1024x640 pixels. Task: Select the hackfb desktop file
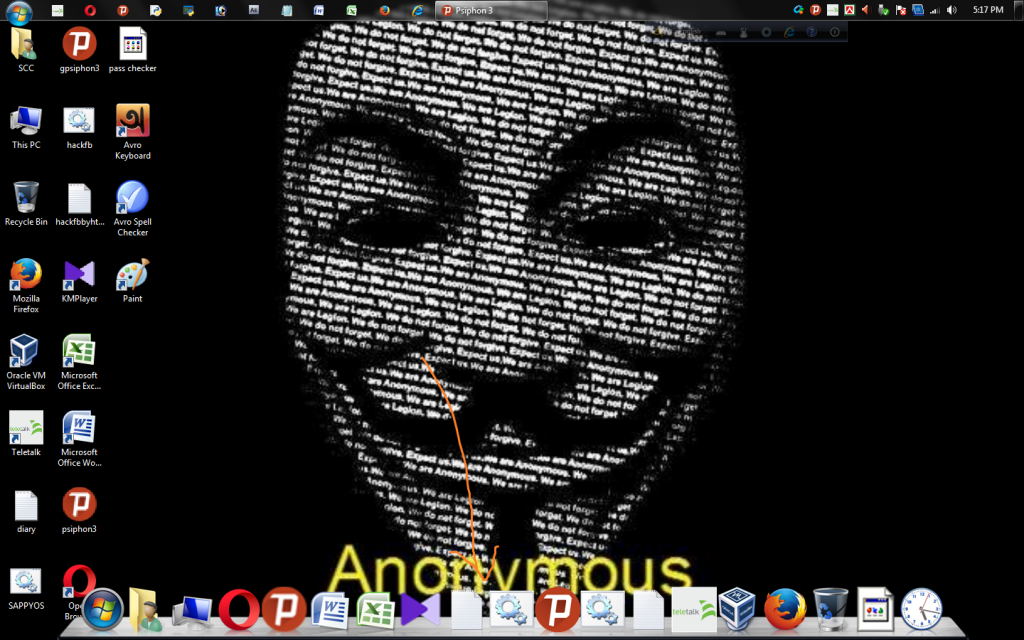(79, 127)
